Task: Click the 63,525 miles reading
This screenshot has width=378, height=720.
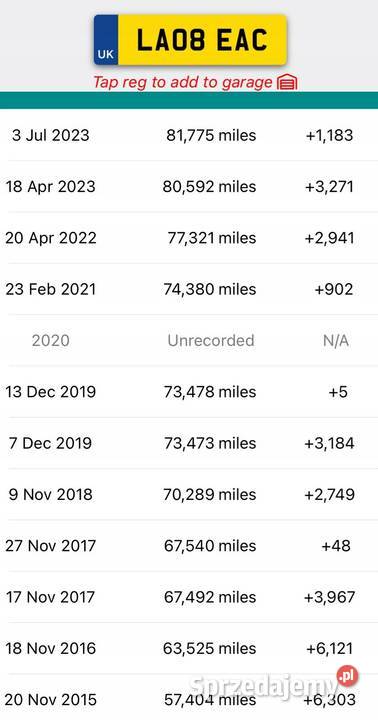Action: (209, 648)
